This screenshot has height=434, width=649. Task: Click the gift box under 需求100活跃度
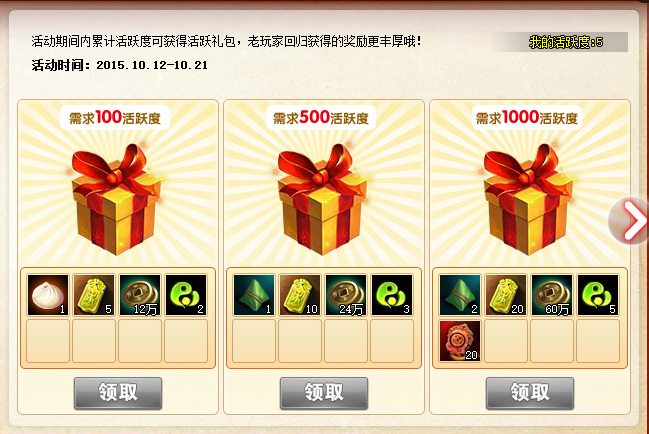click(117, 199)
